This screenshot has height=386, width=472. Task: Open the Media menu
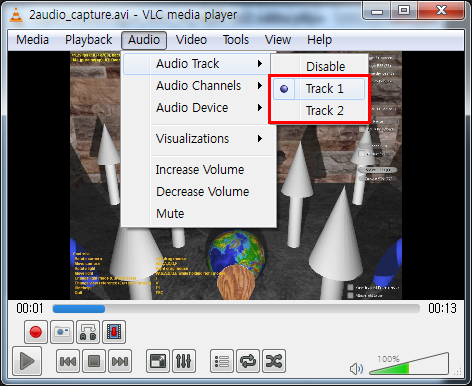pos(33,40)
